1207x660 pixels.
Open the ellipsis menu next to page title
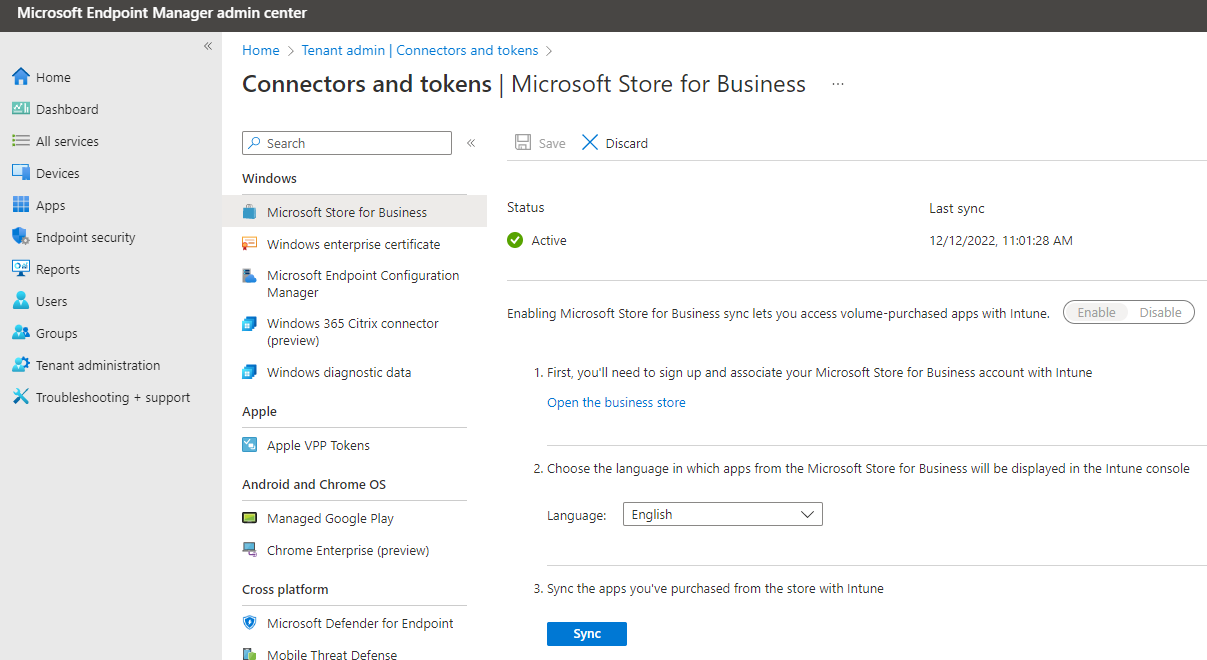[x=837, y=84]
